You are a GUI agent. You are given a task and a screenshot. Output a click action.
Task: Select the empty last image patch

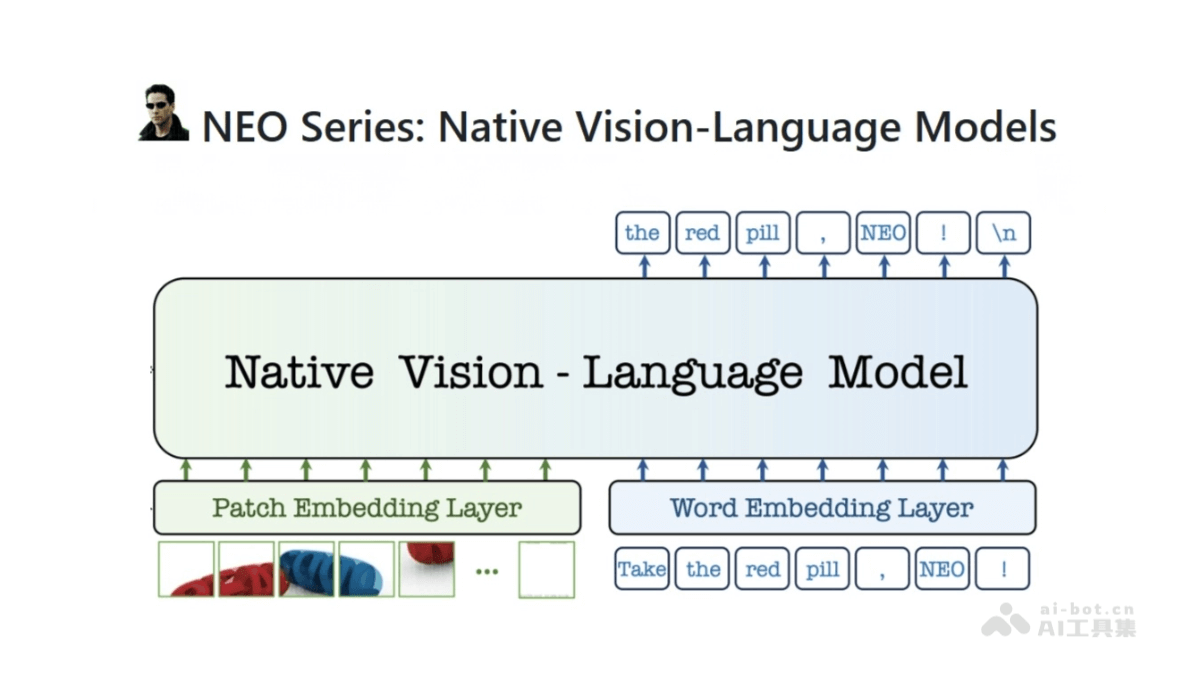(x=546, y=569)
